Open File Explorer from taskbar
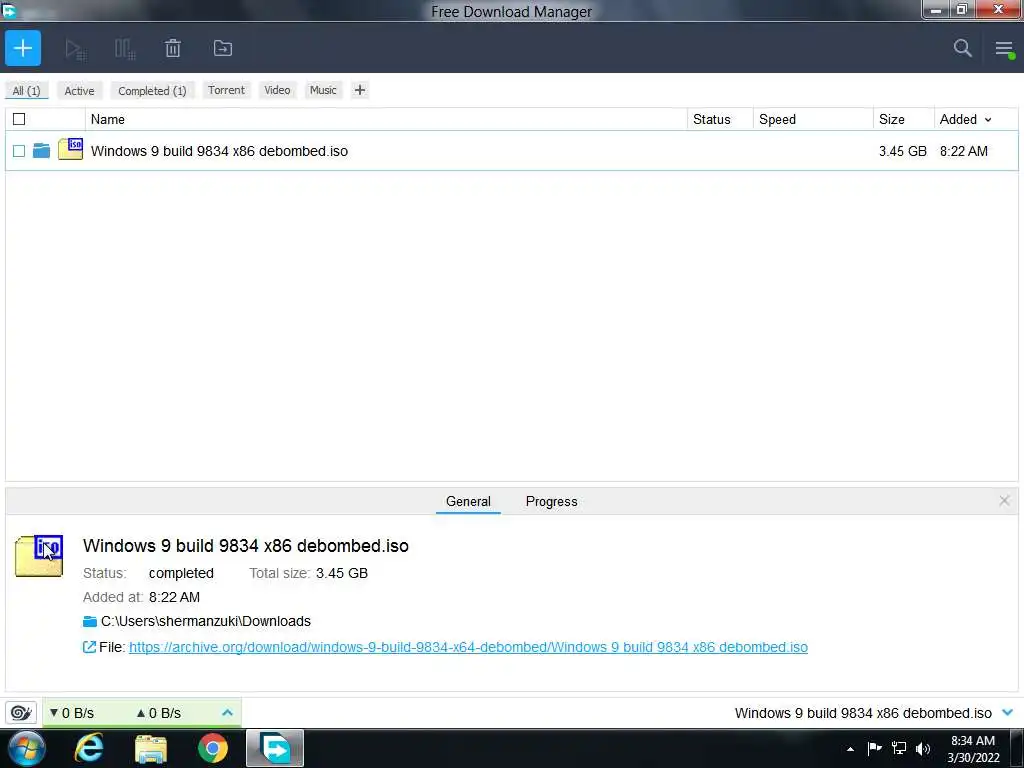 click(151, 749)
